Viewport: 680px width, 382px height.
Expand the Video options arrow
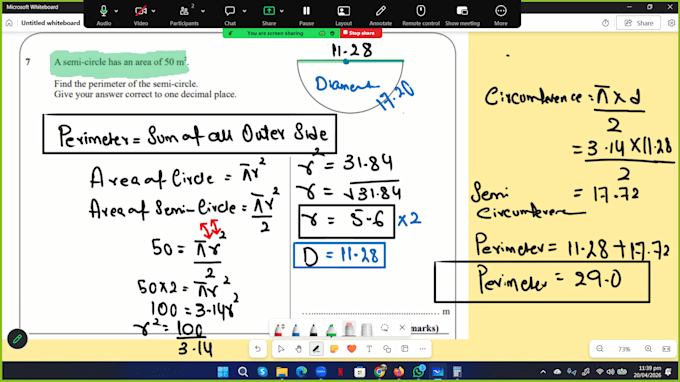[x=154, y=11]
